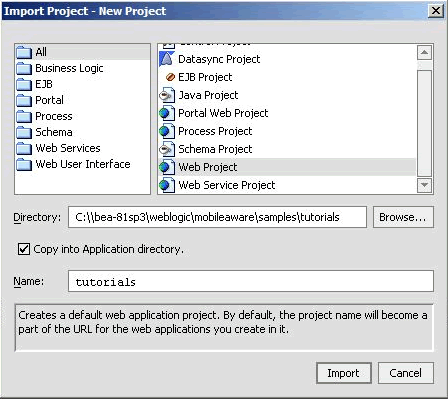Click into the Directory path field
The height and width of the screenshot is (399, 448).
pos(217,217)
